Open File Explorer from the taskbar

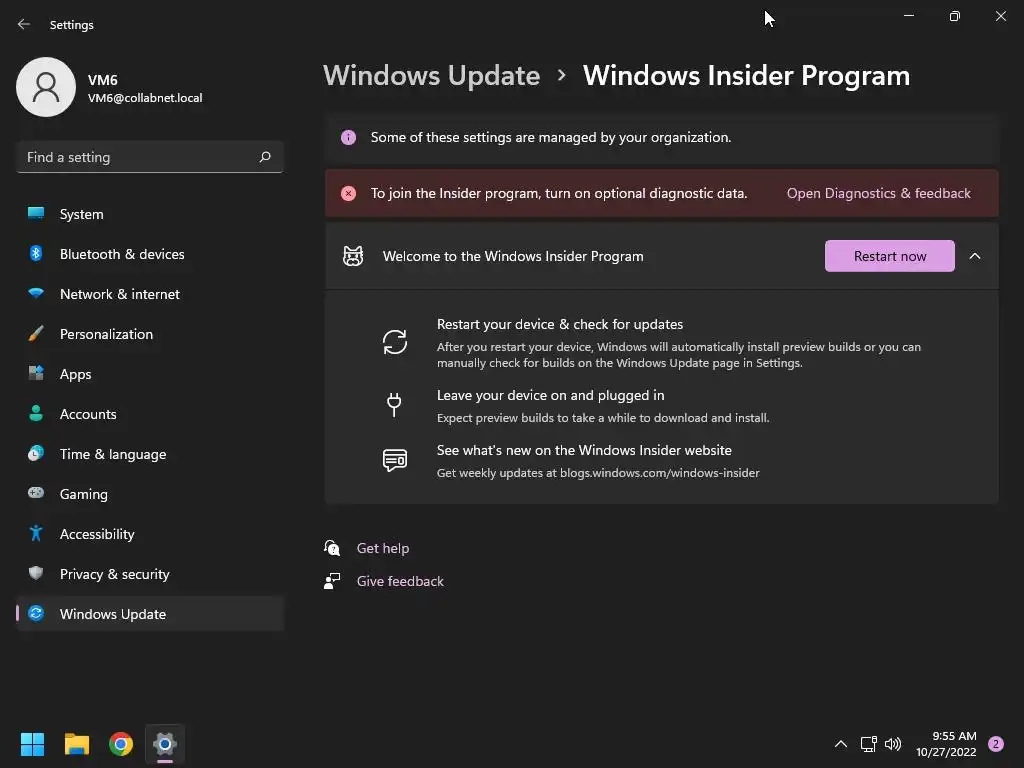pos(77,744)
